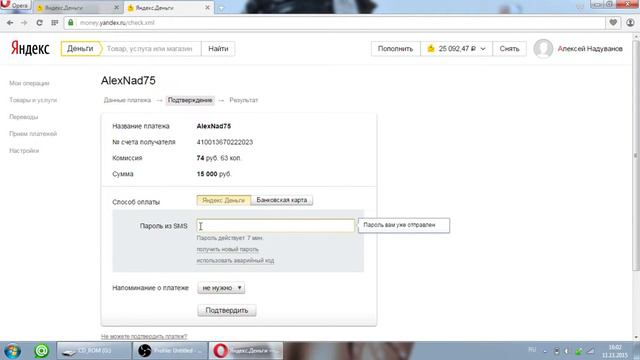Close the second Яндекс.Деньги tab

click(207, 7)
